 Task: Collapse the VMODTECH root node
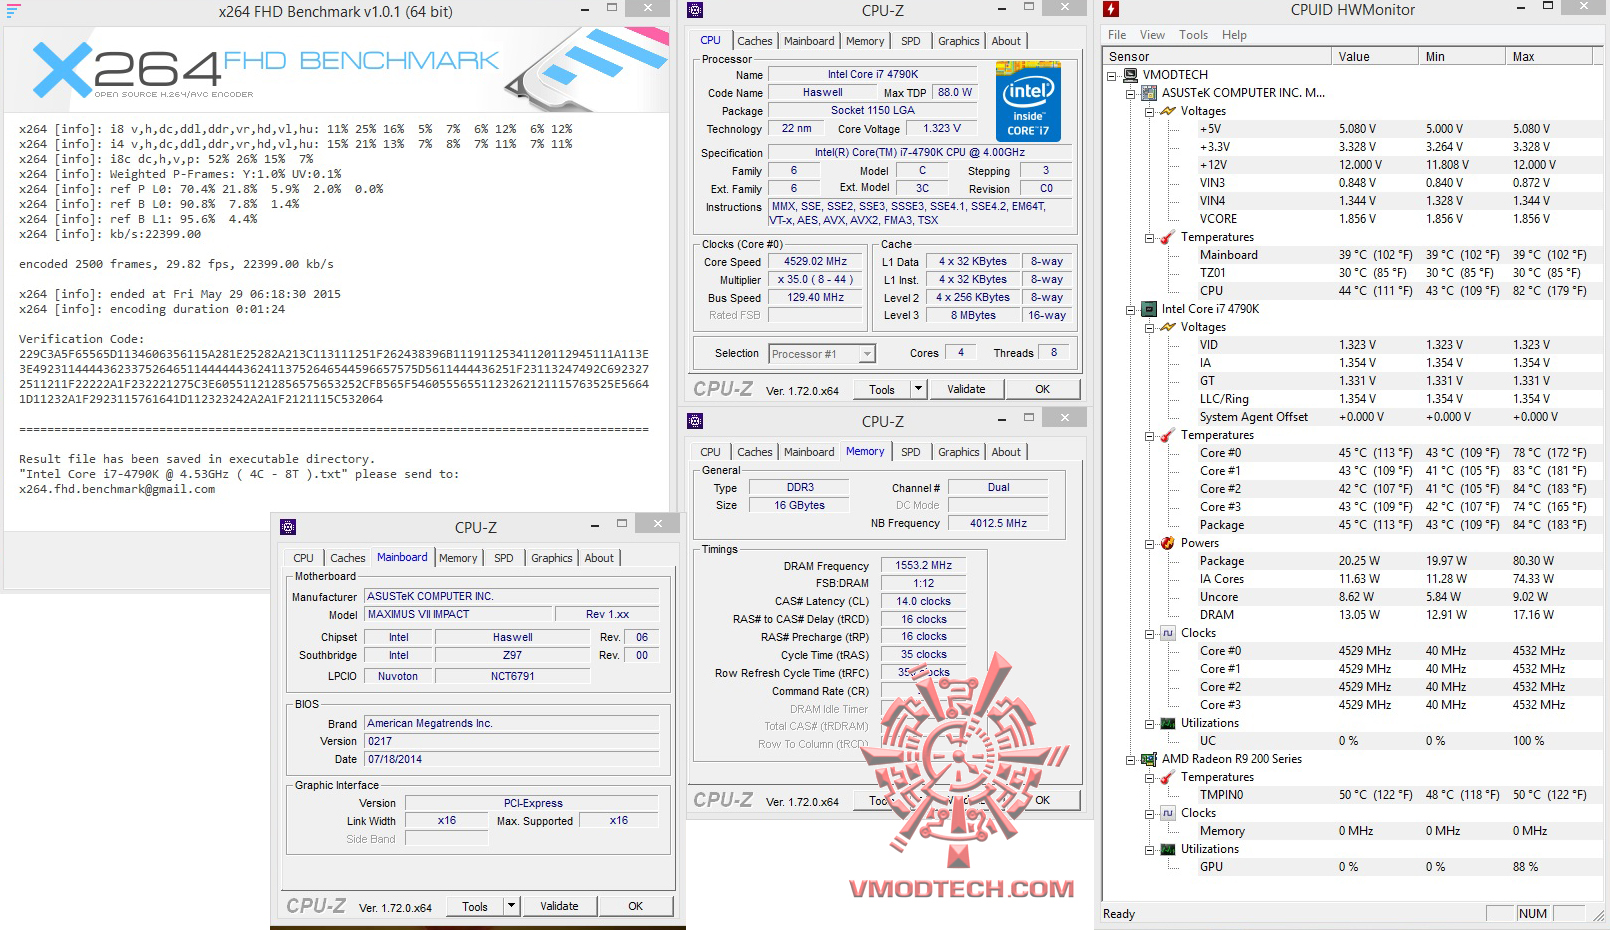pyautogui.click(x=1112, y=76)
